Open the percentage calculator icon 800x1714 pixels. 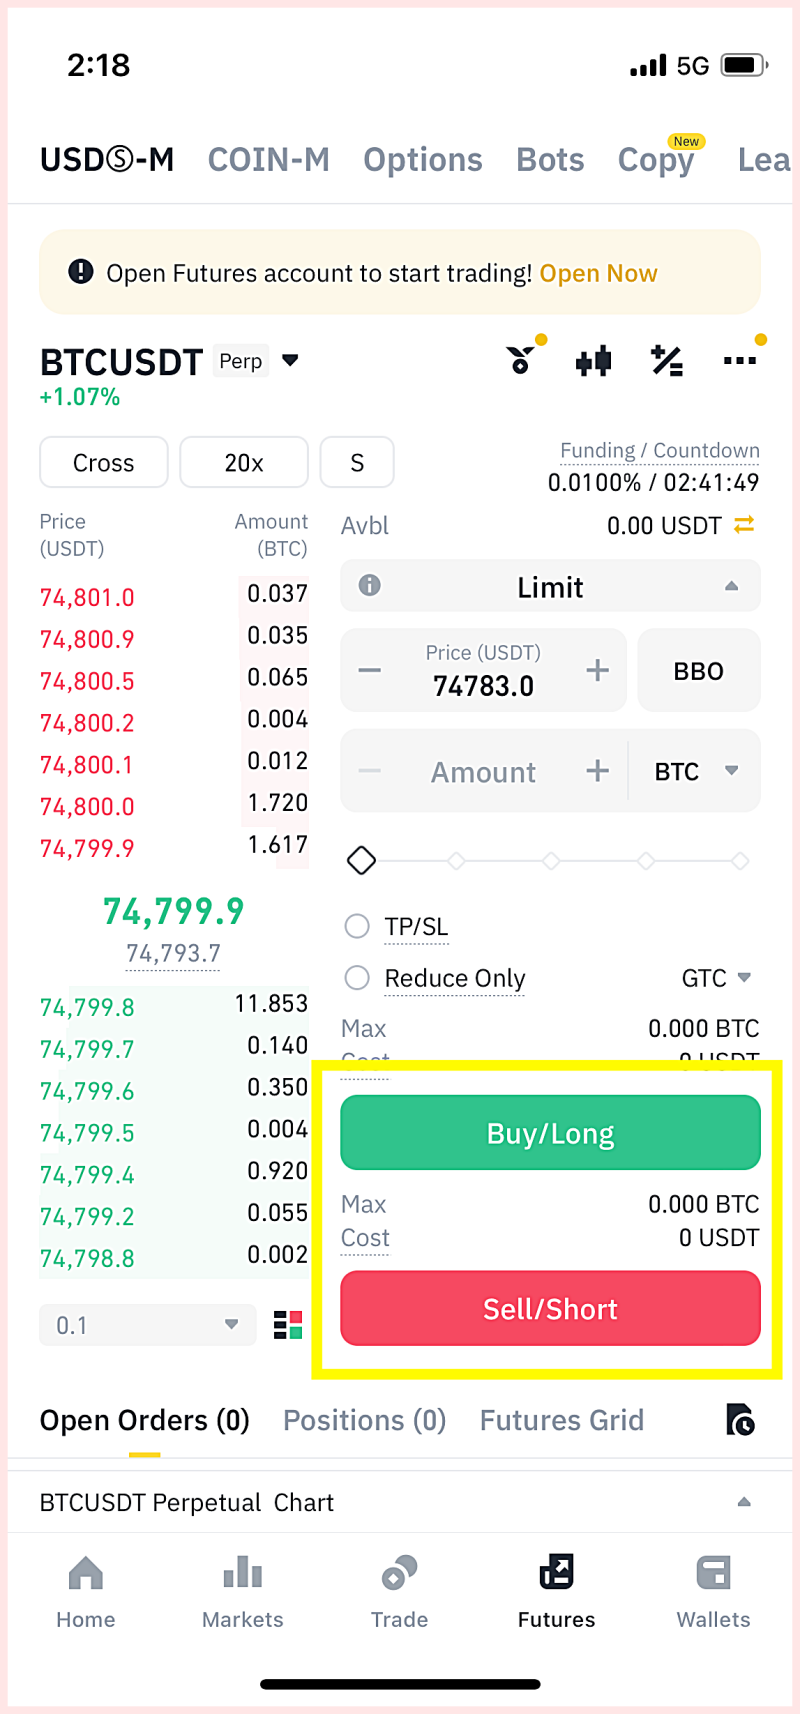[667, 361]
